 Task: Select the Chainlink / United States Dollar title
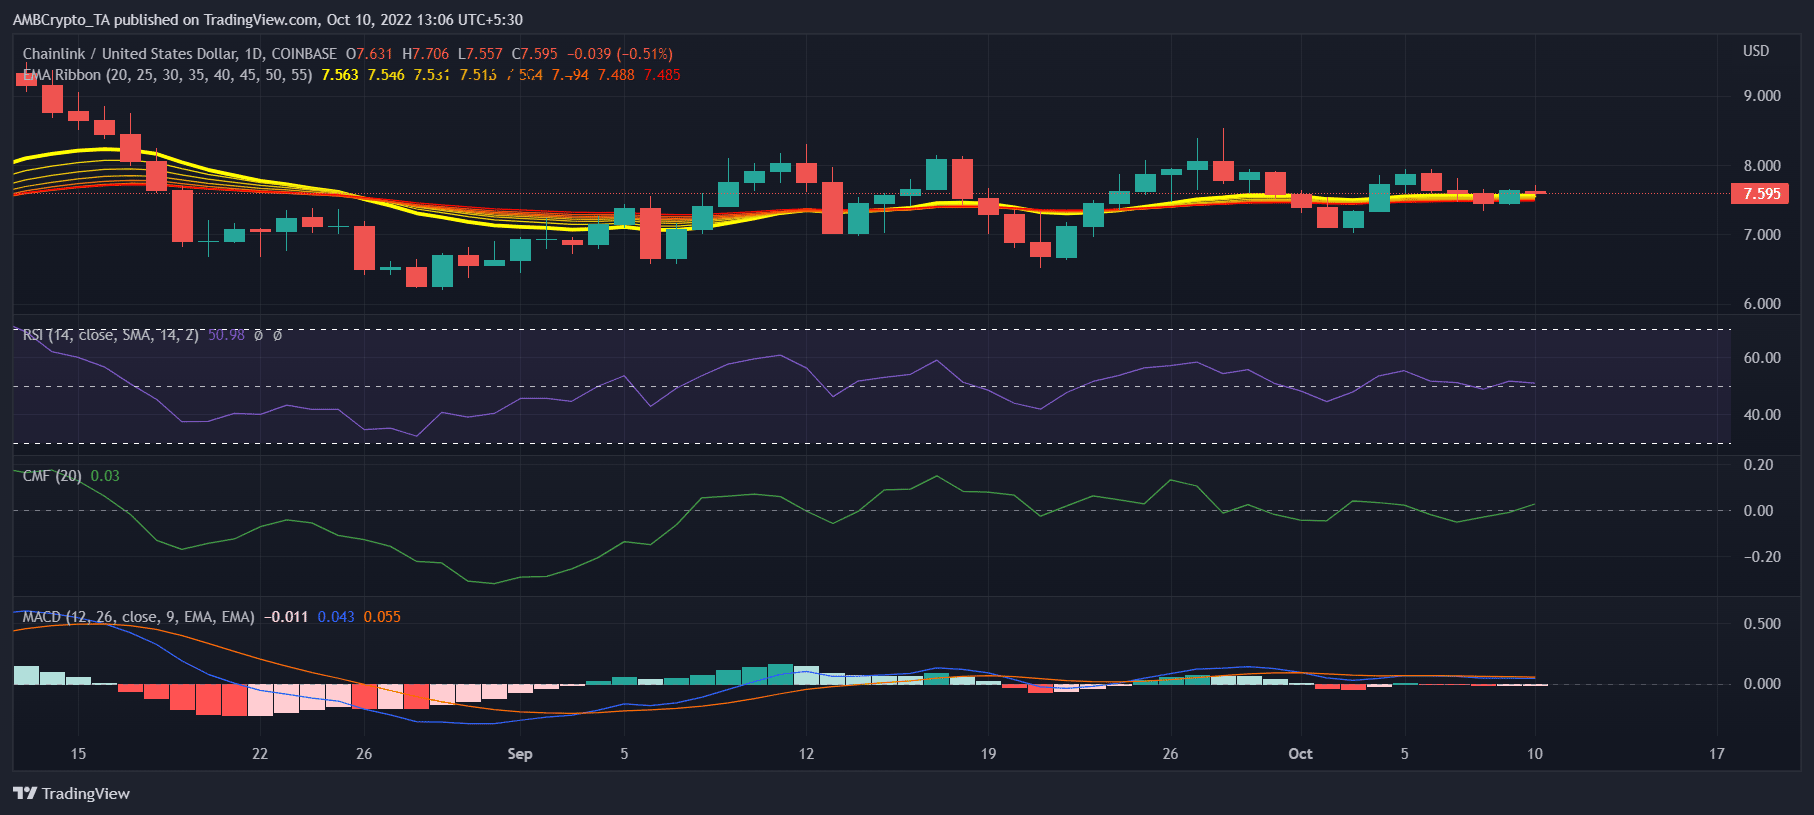(x=130, y=54)
